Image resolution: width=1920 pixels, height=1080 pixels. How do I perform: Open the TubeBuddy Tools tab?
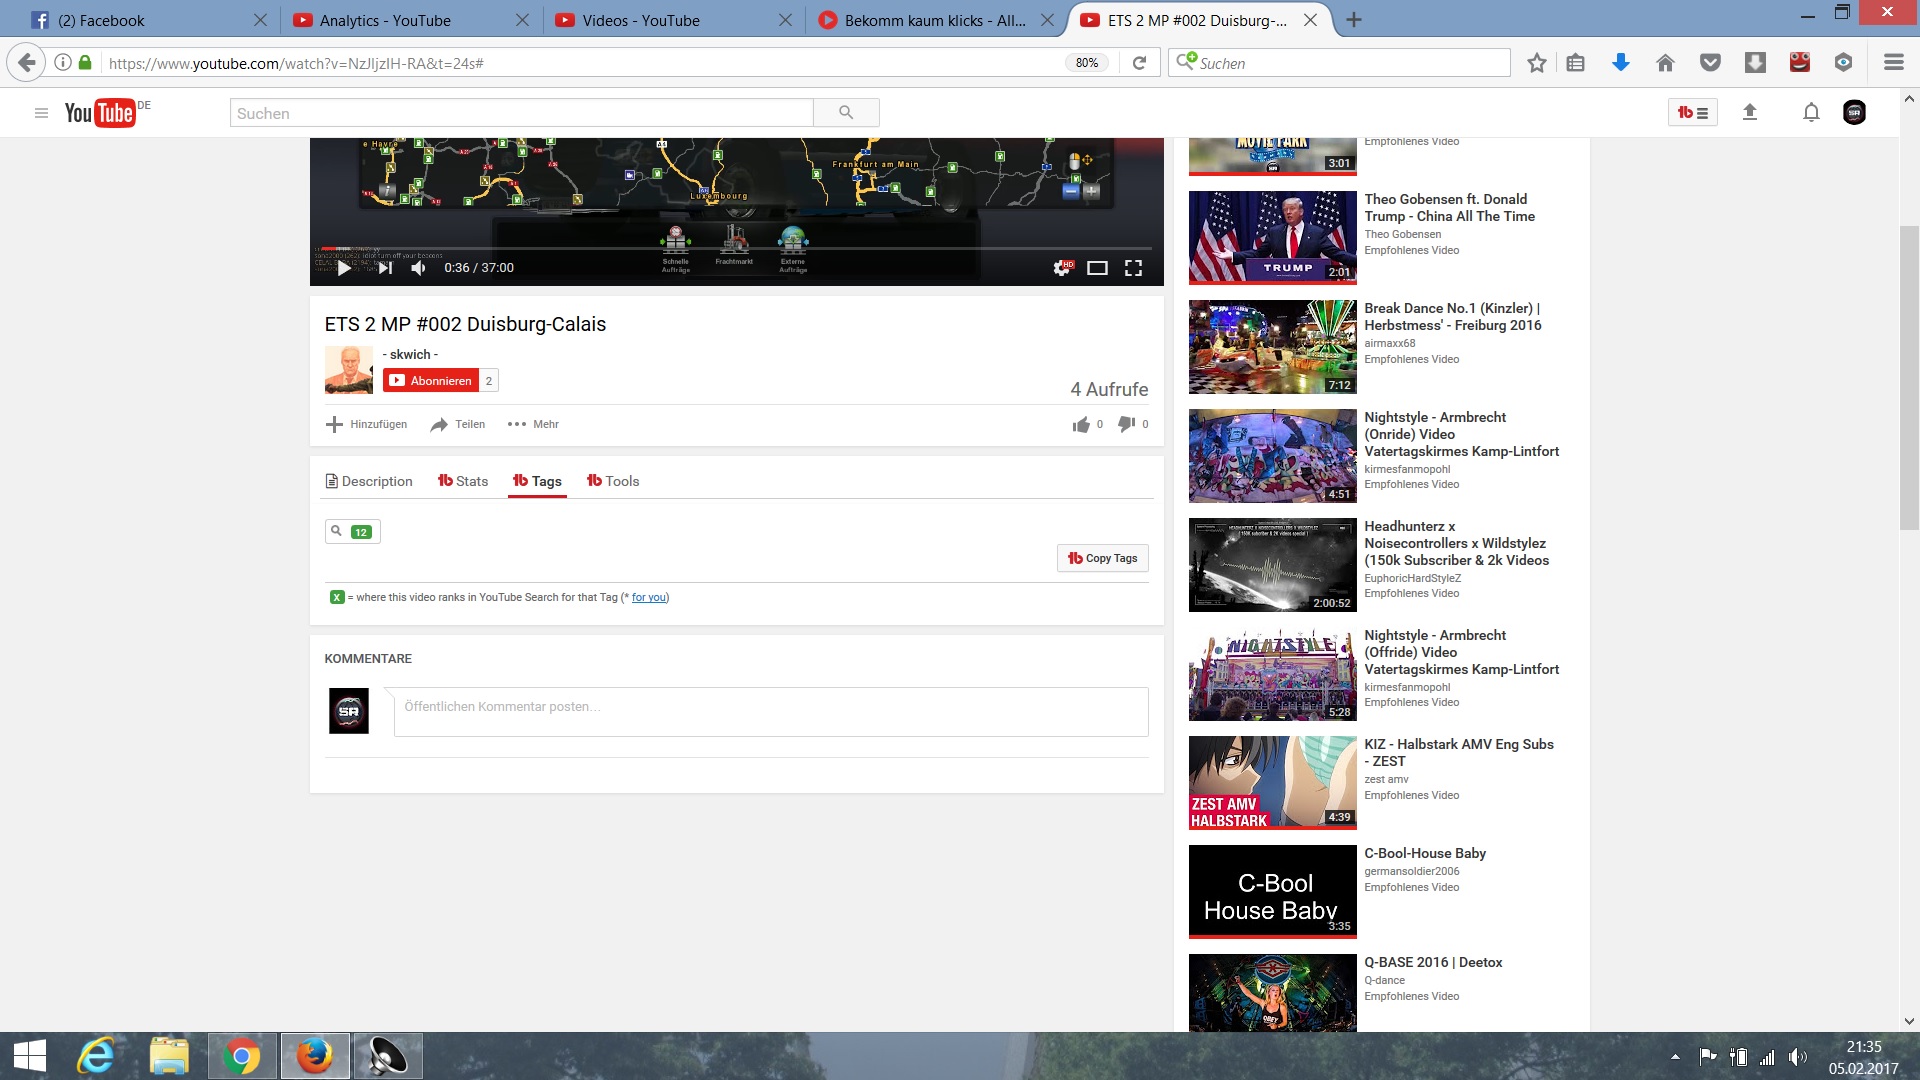pyautogui.click(x=613, y=481)
